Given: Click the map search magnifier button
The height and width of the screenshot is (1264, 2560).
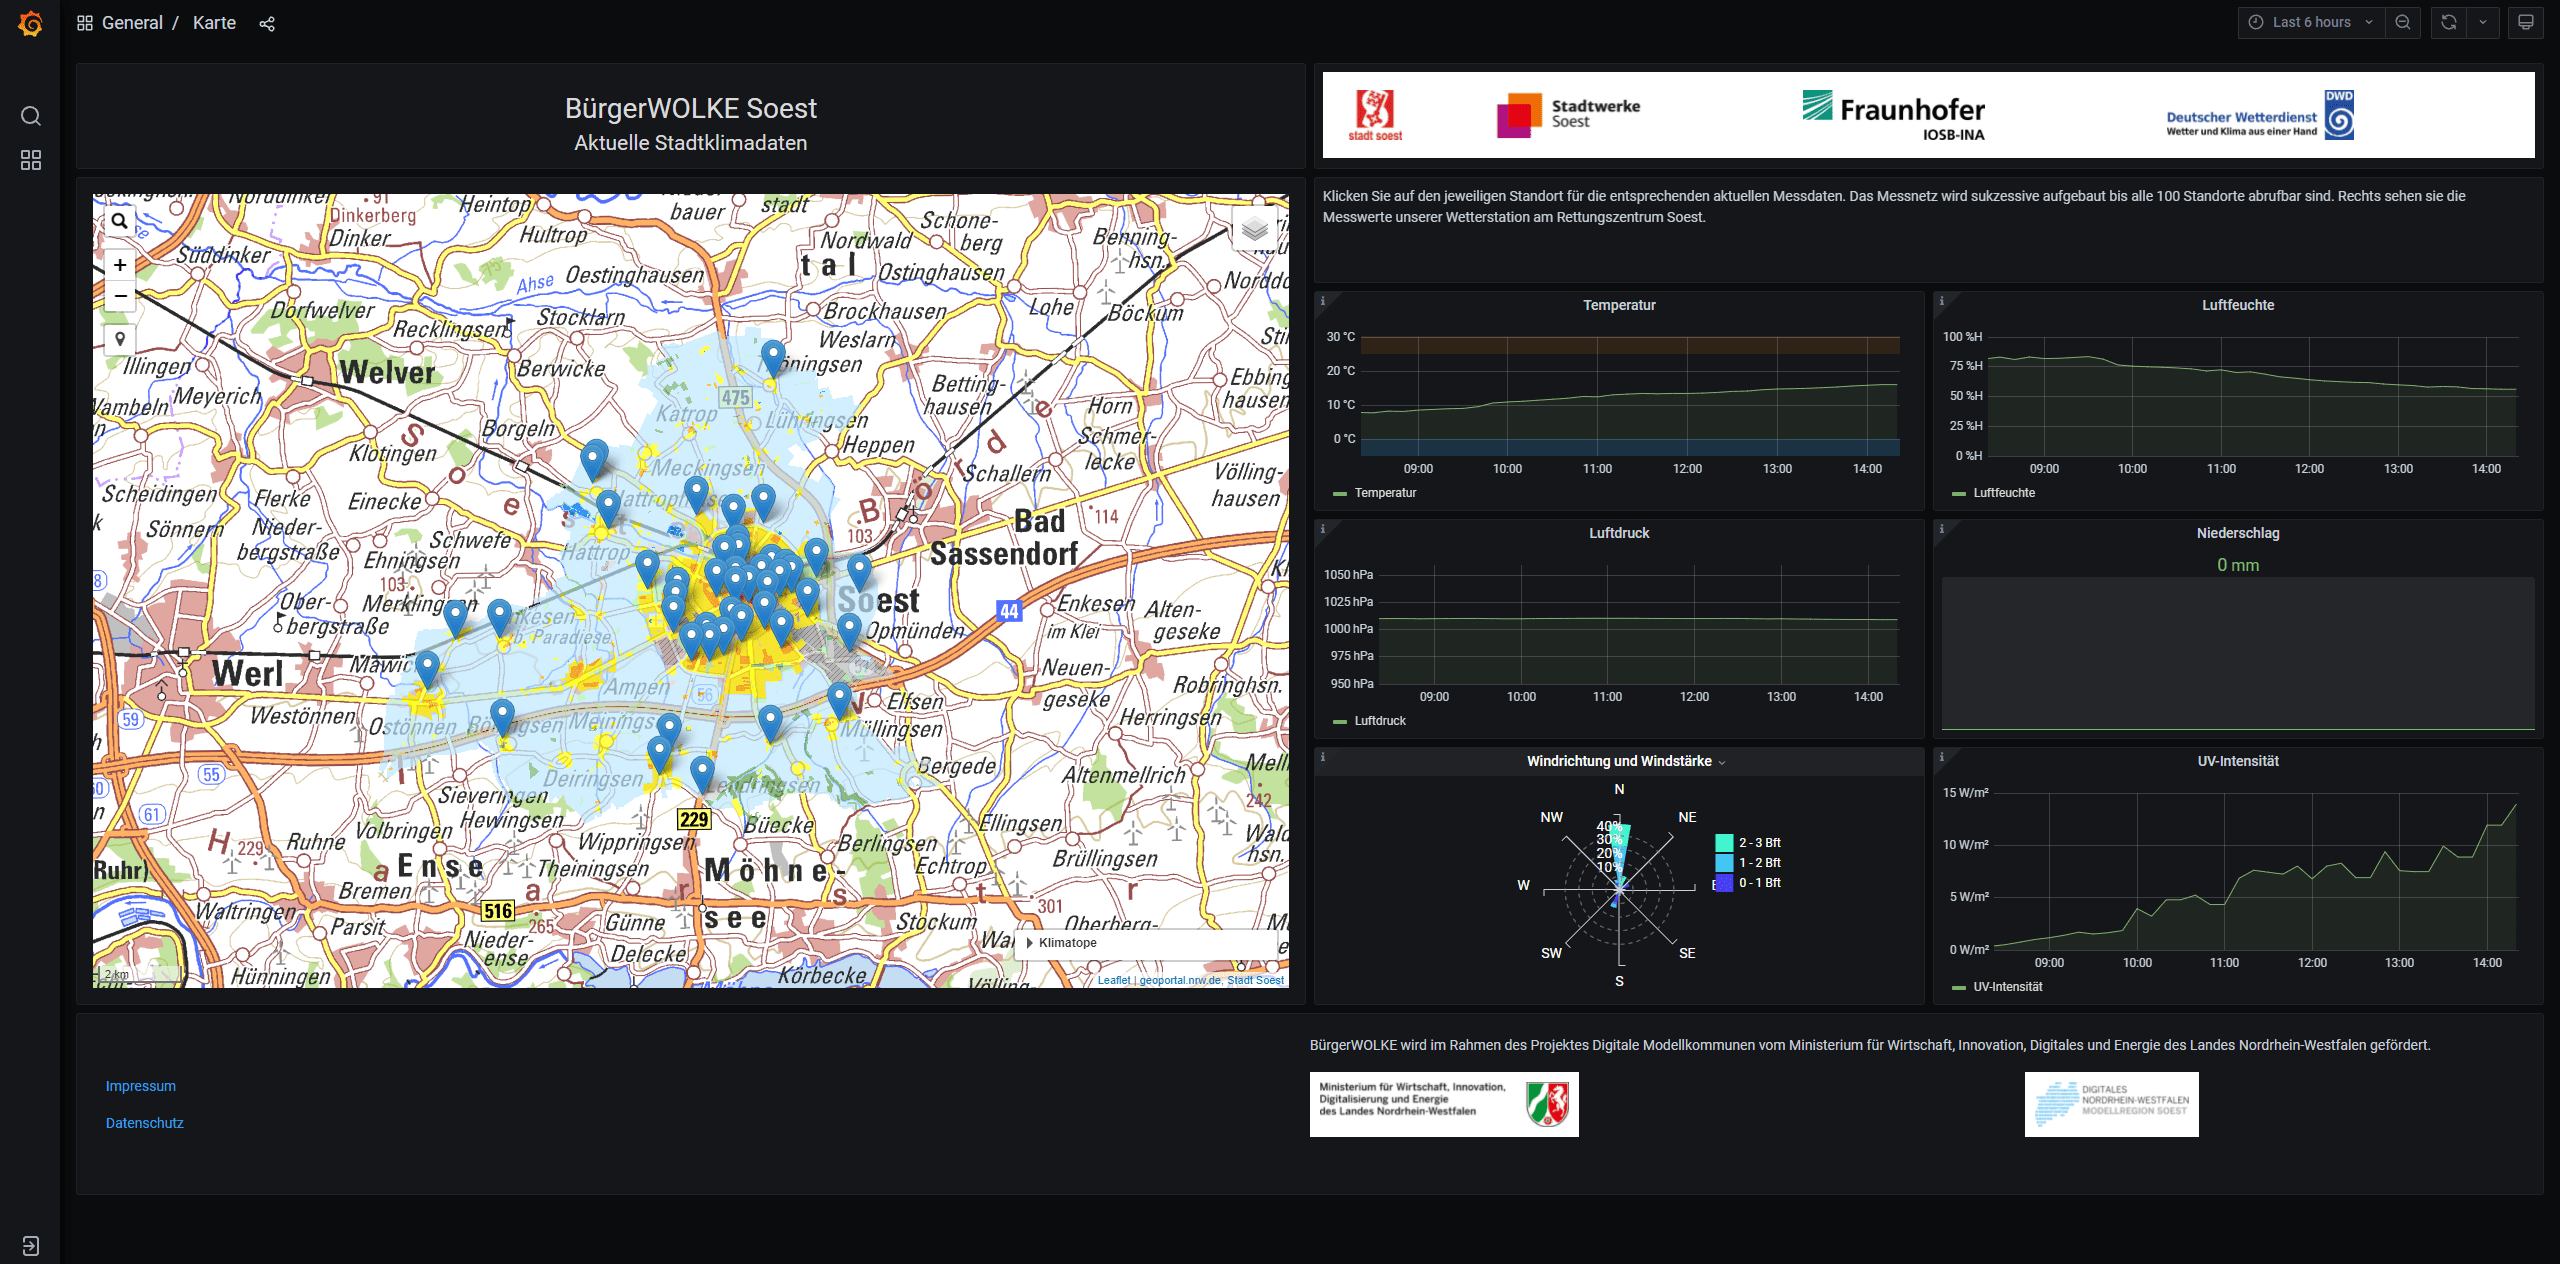Looking at the screenshot, I should (x=120, y=221).
